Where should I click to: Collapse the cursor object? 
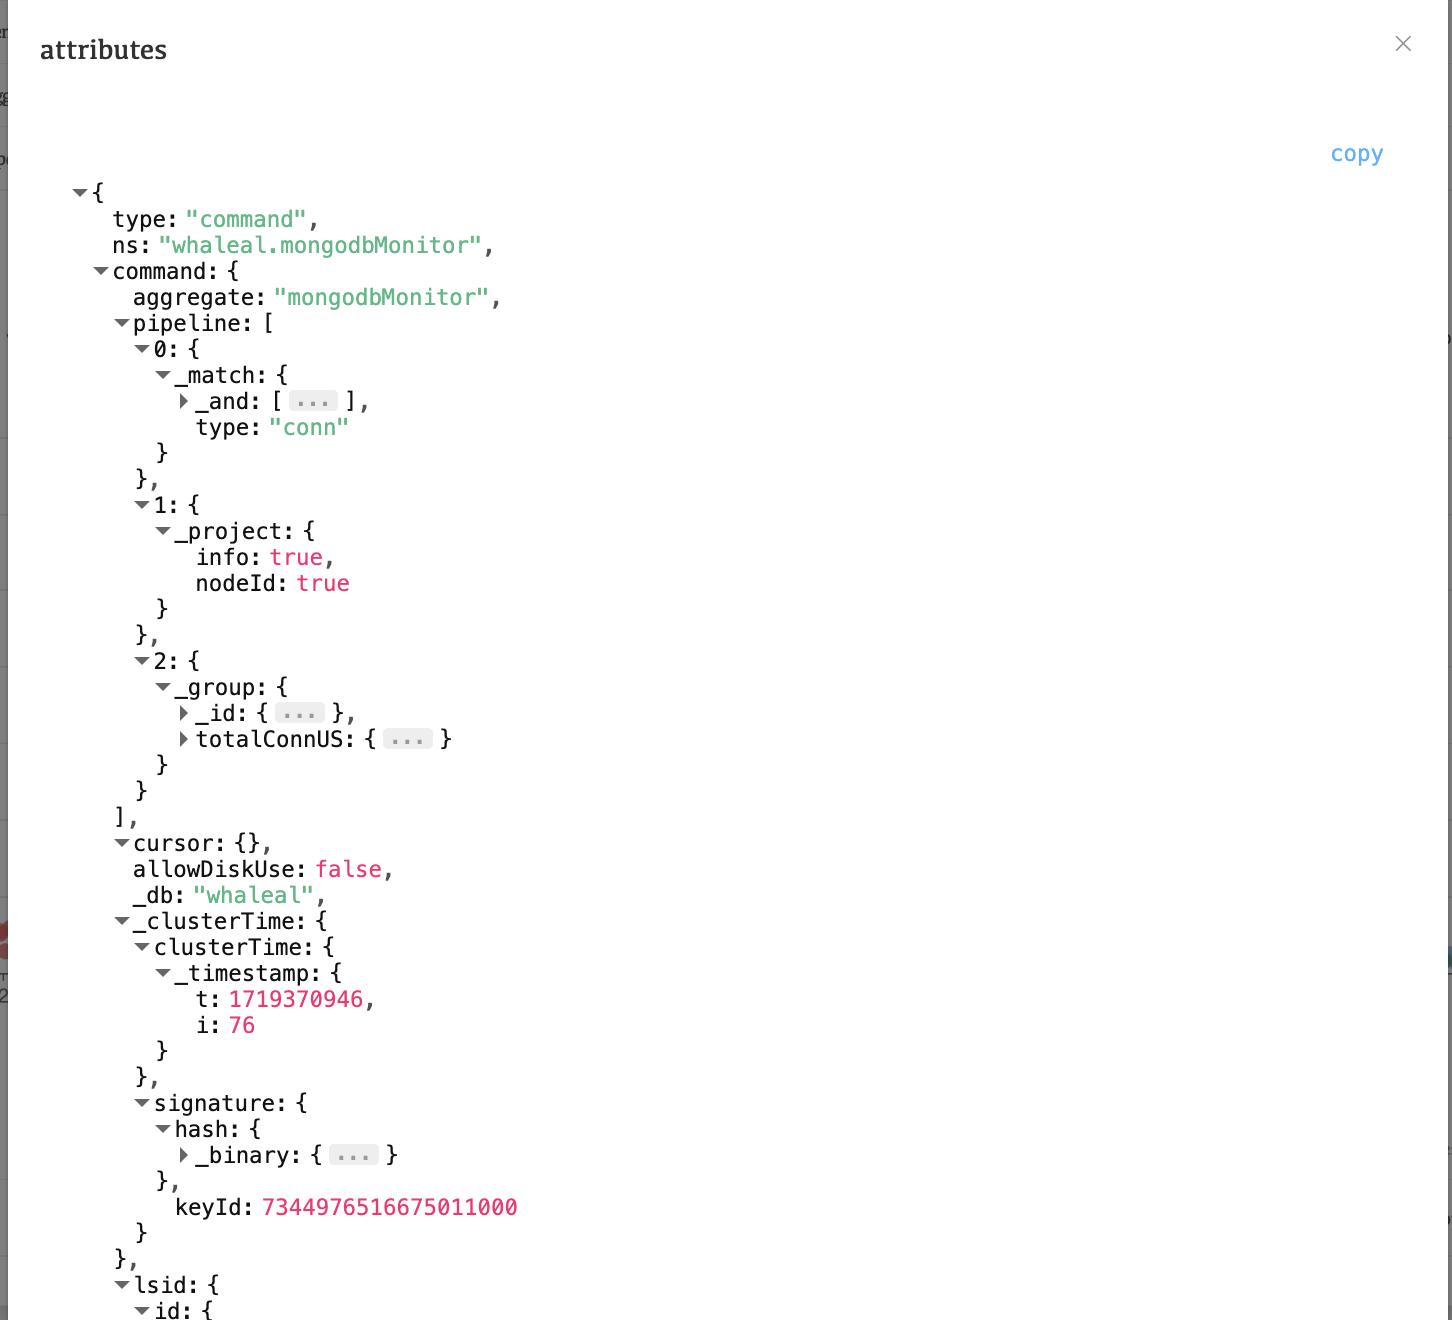tap(122, 843)
